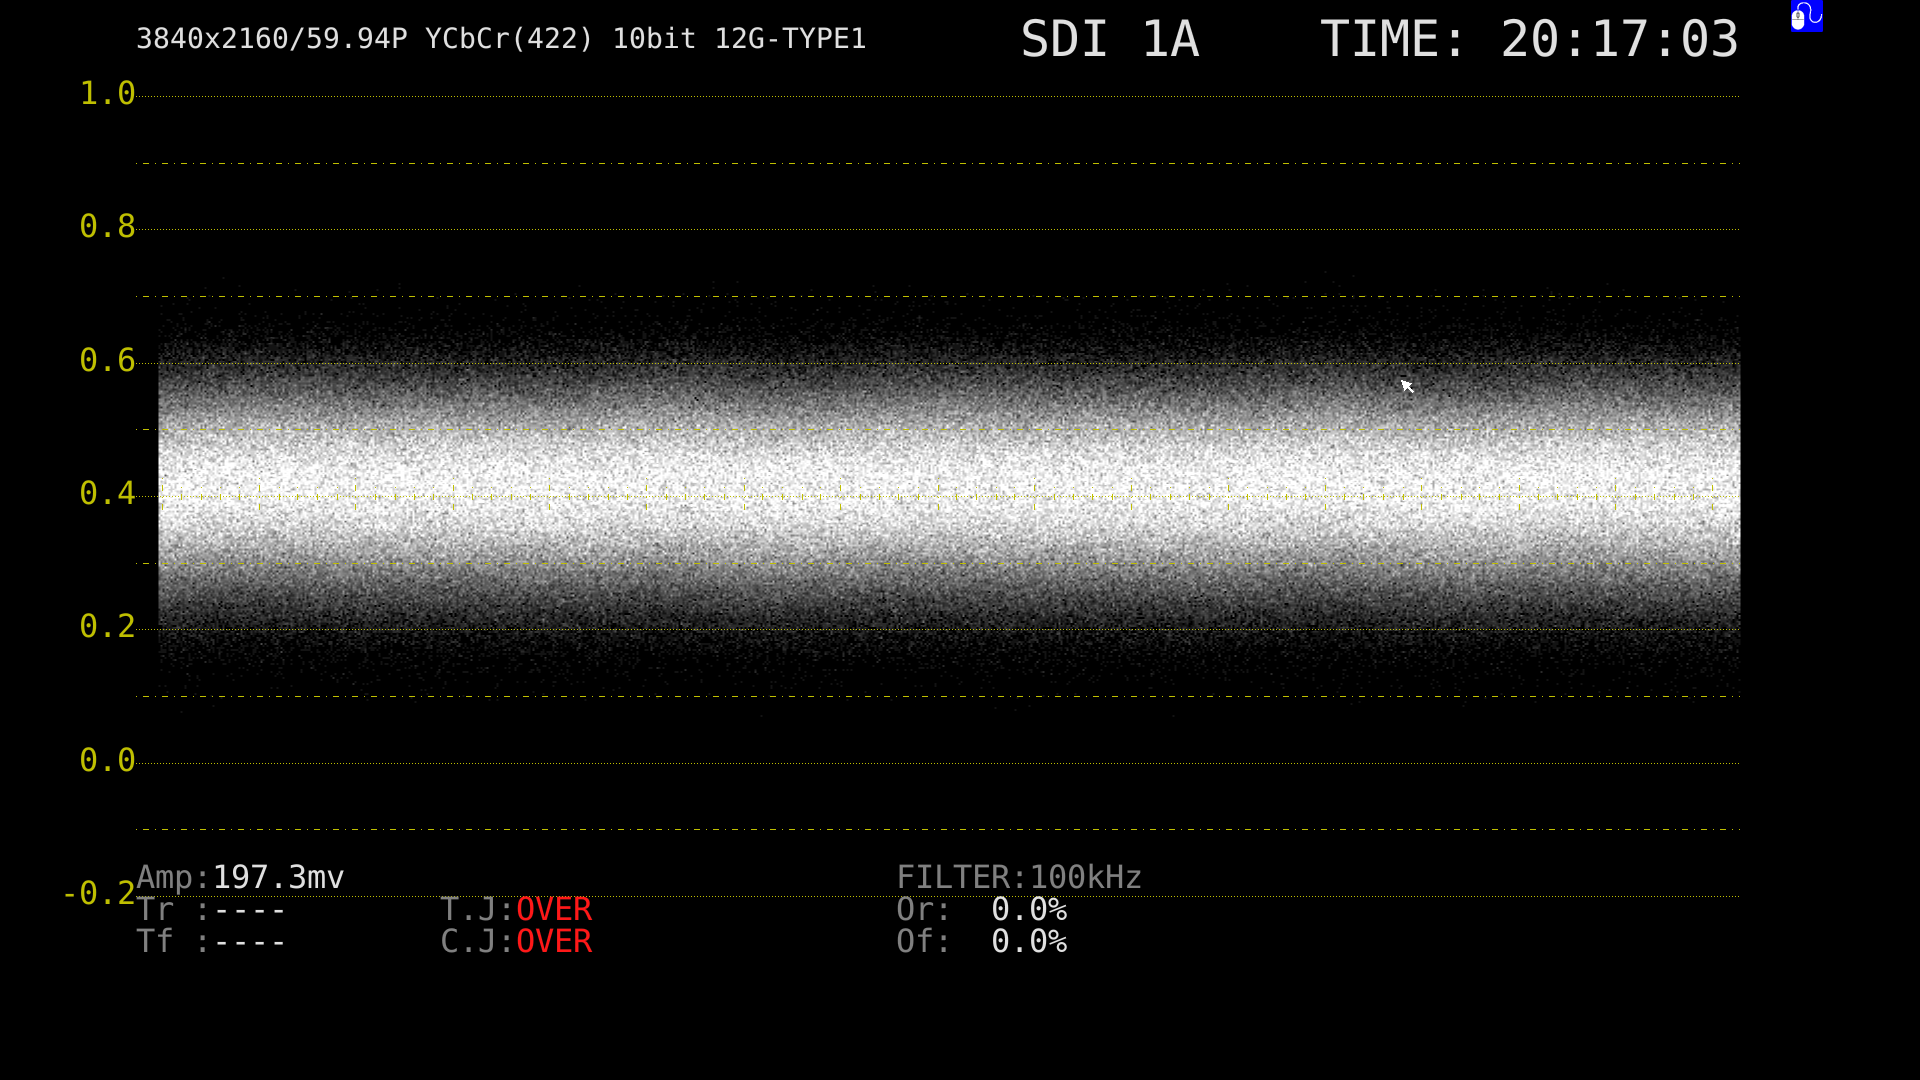The width and height of the screenshot is (1920, 1080).
Task: Click the Tf fall time readout
Action: [x=211, y=941]
